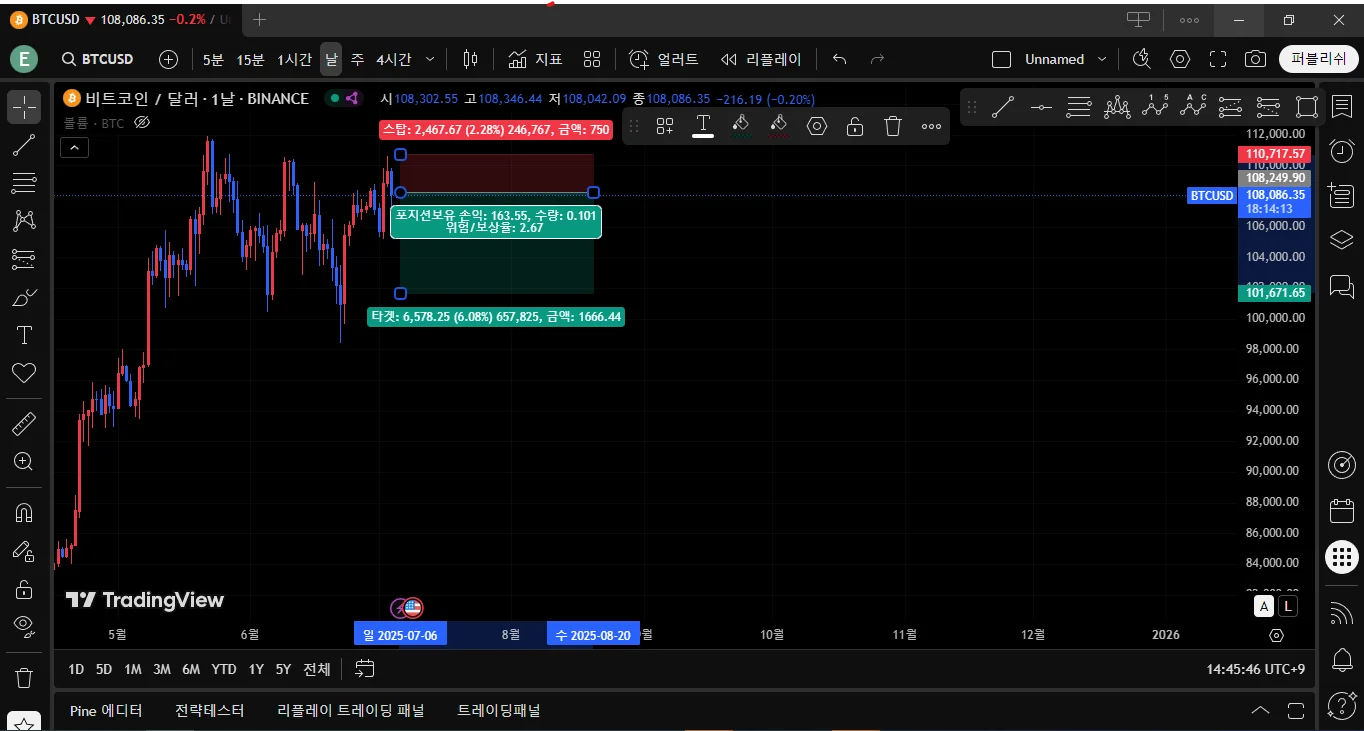1364x731 pixels.
Task: Select the crosshair cursor tool in left sidebar
Action: [24, 107]
